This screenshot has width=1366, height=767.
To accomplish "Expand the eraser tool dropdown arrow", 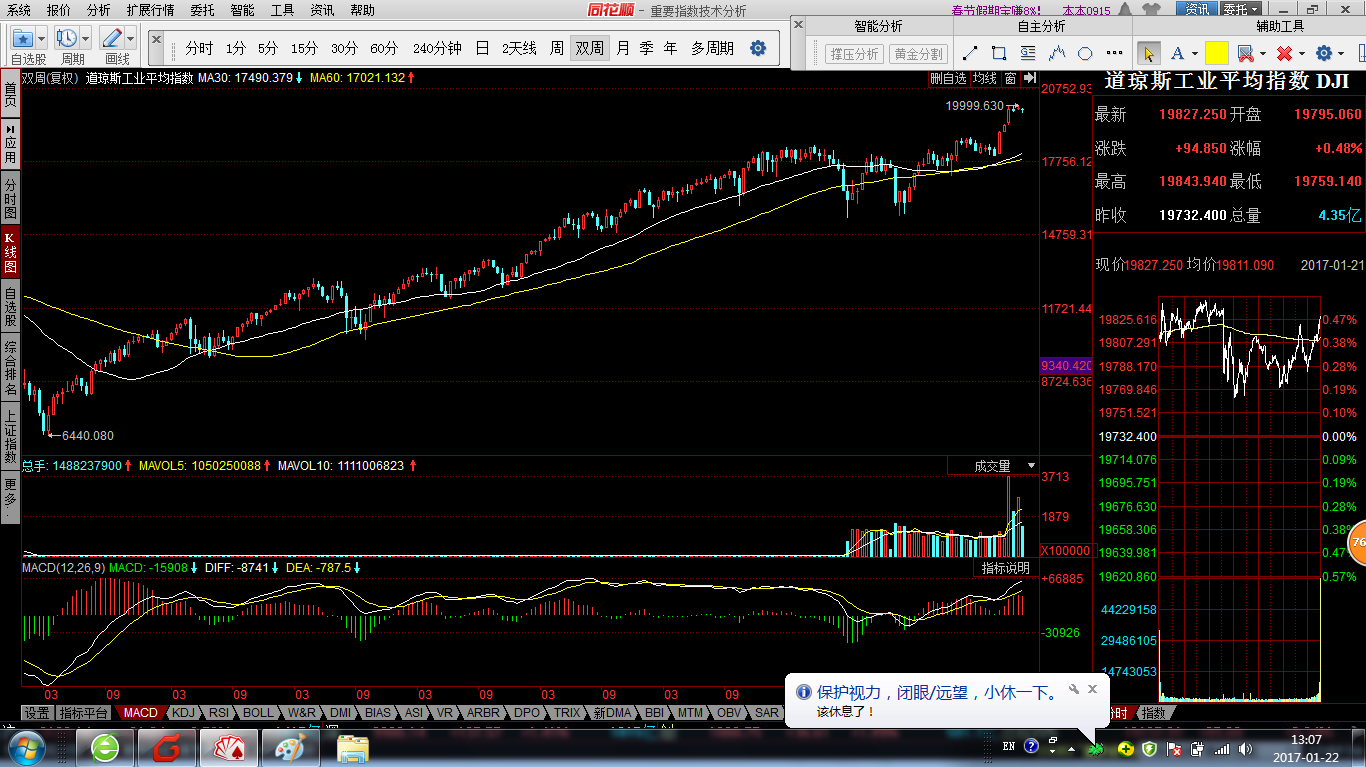I will click(x=1262, y=54).
